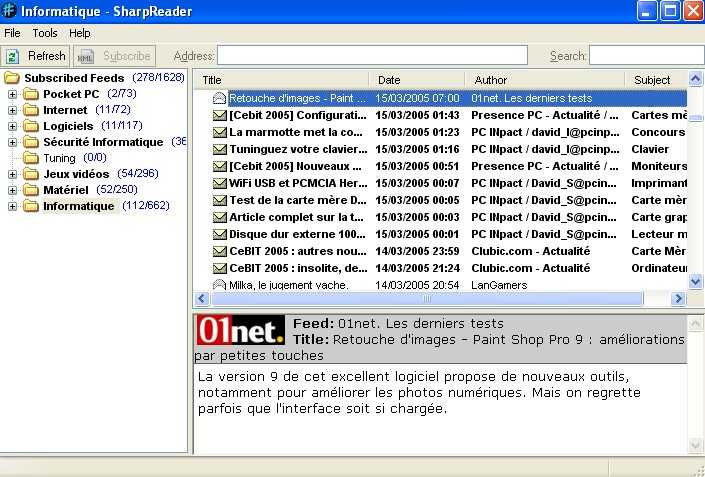This screenshot has height=477, width=705.
Task: Click the Informatique folder icon
Action: click(x=31, y=206)
